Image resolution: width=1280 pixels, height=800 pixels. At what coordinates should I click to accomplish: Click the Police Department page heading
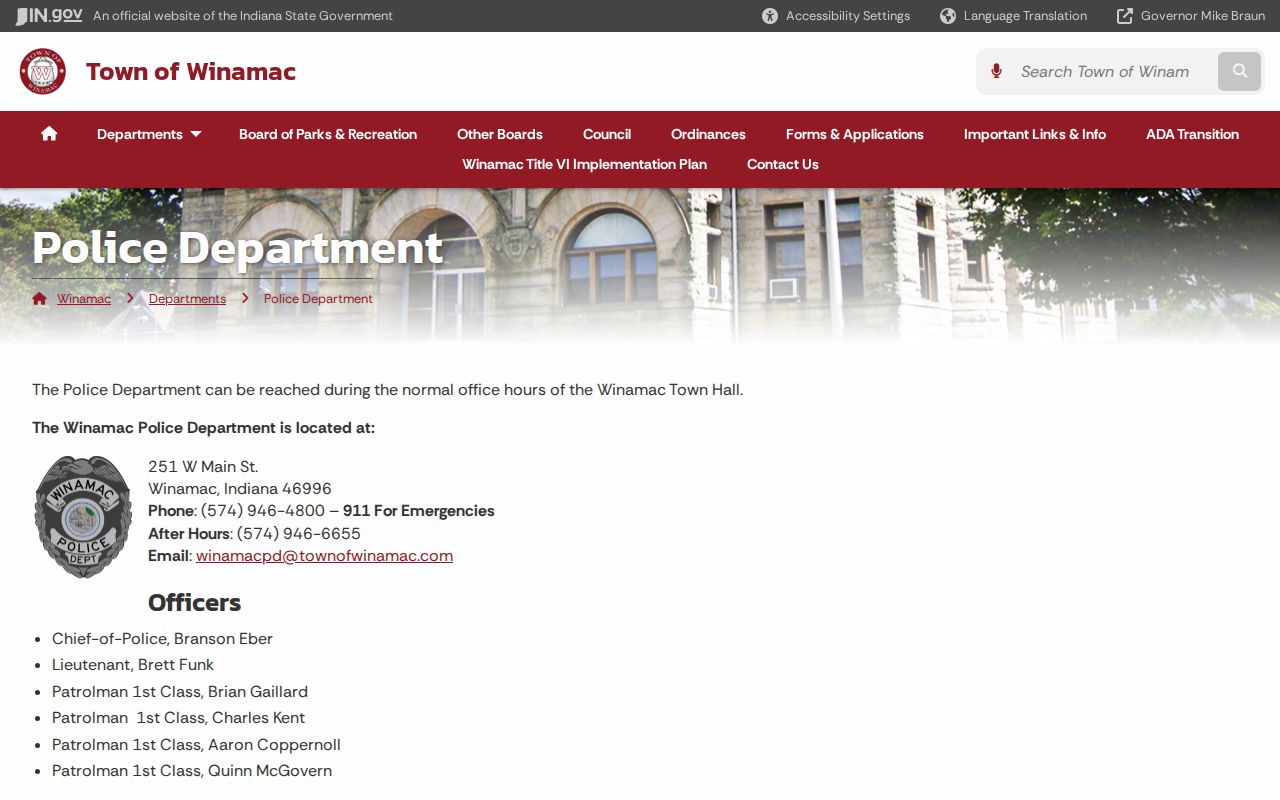(x=238, y=247)
